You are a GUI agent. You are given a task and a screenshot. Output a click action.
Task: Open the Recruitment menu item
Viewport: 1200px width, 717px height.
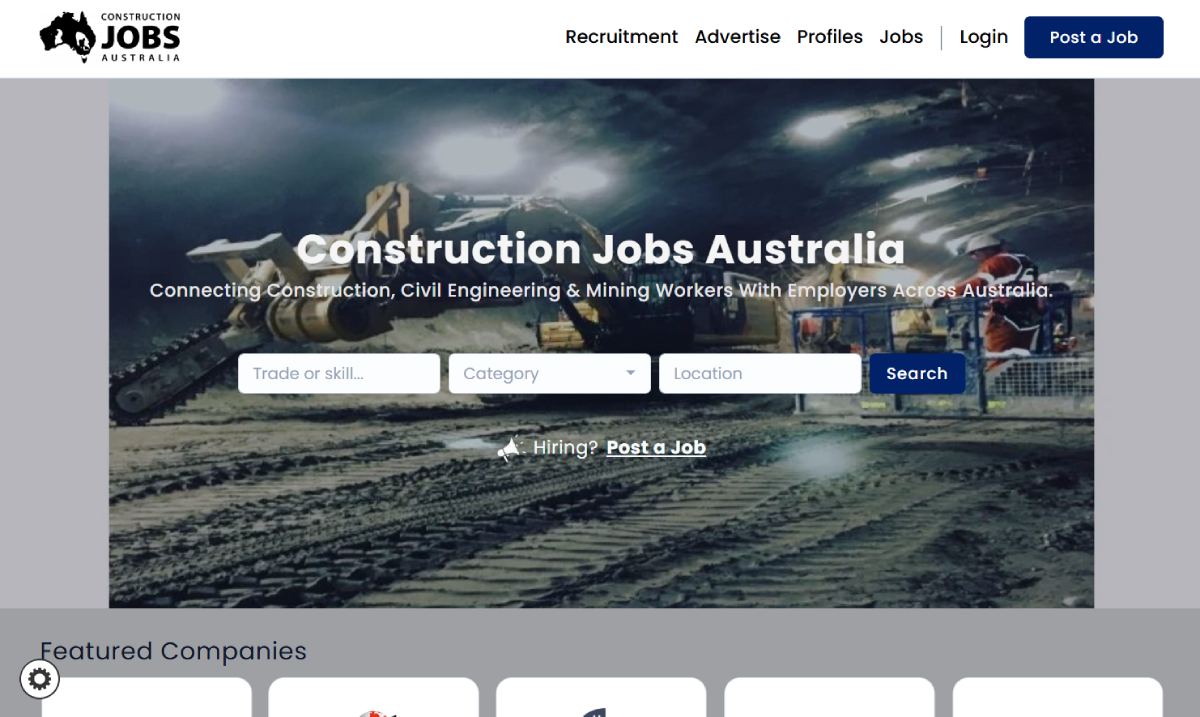[x=621, y=37]
